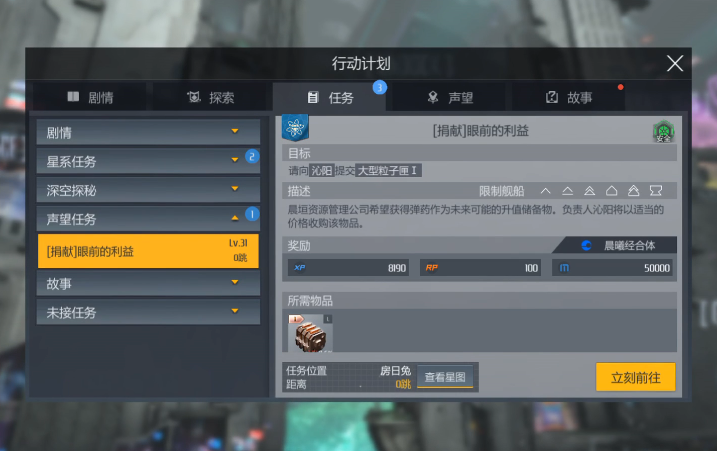Image resolution: width=717 pixels, height=451 pixels.
Task: Click the last ship class restriction icon
Action: click(656, 190)
